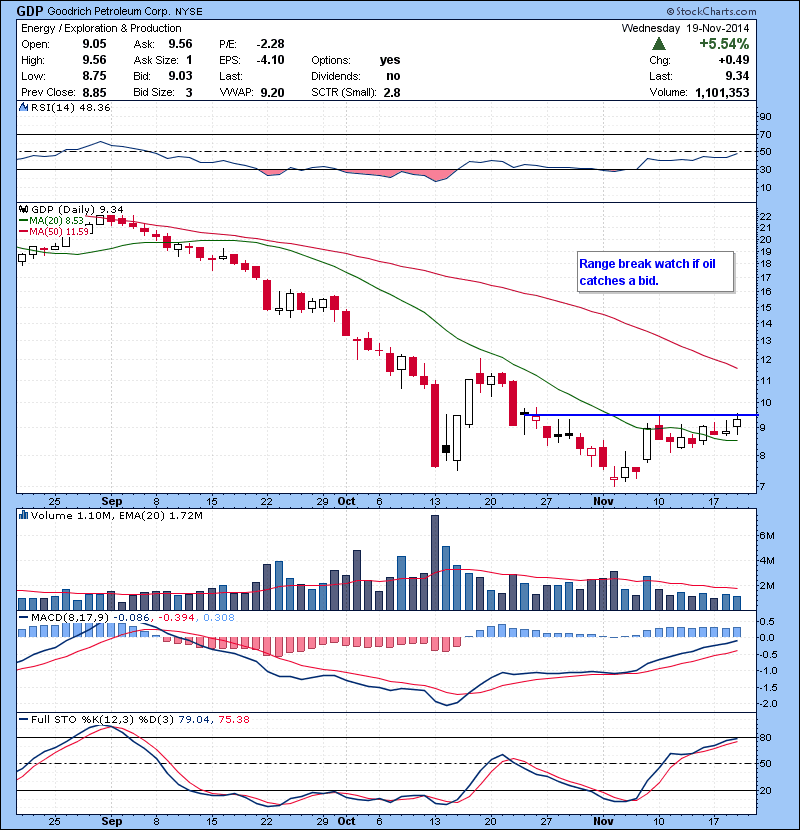Click the High value in the quote table
This screenshot has width=800, height=830.
(x=94, y=60)
